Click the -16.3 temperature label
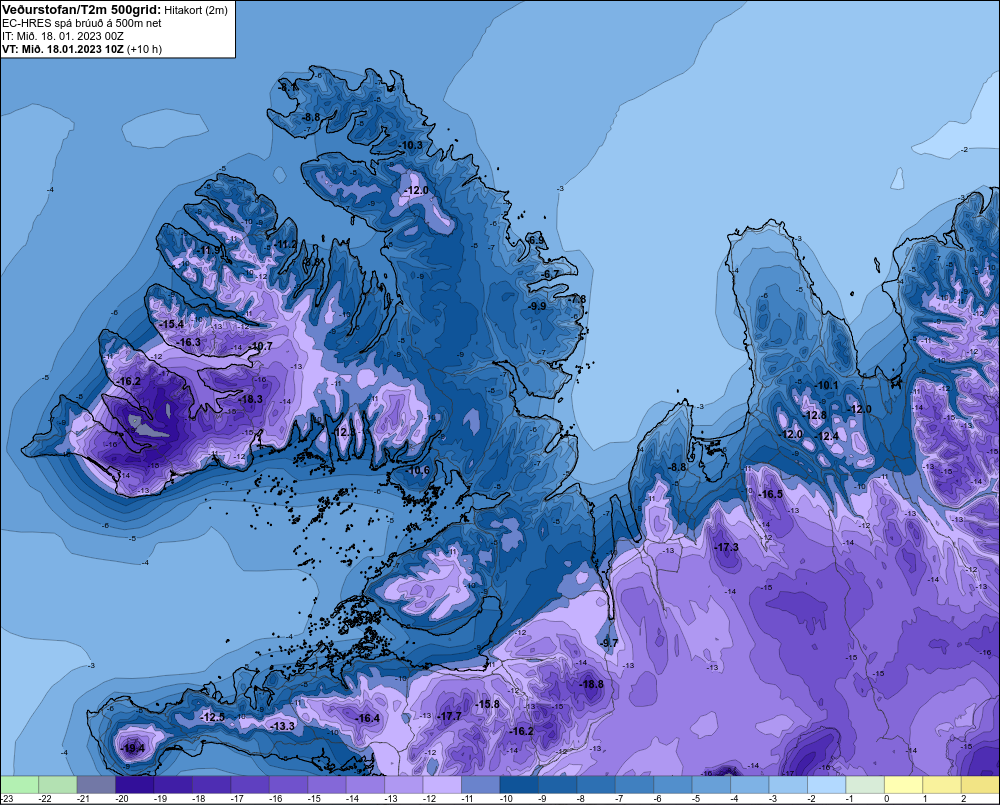The width and height of the screenshot is (1000, 805). click(x=188, y=343)
